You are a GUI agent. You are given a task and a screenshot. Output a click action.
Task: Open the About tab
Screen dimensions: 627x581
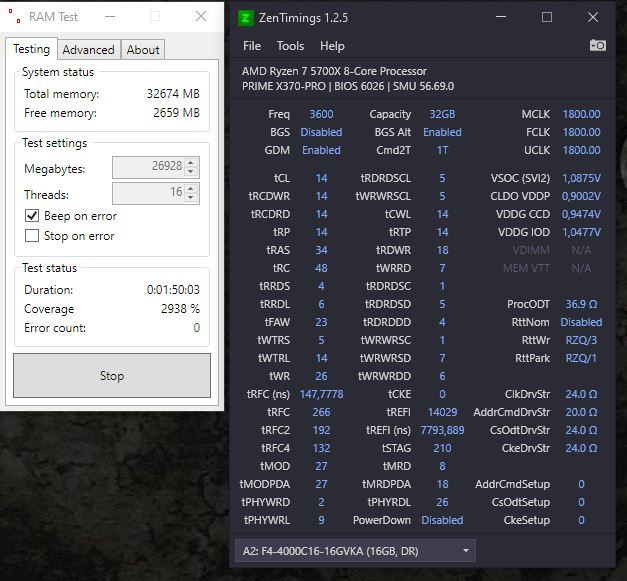pos(143,50)
